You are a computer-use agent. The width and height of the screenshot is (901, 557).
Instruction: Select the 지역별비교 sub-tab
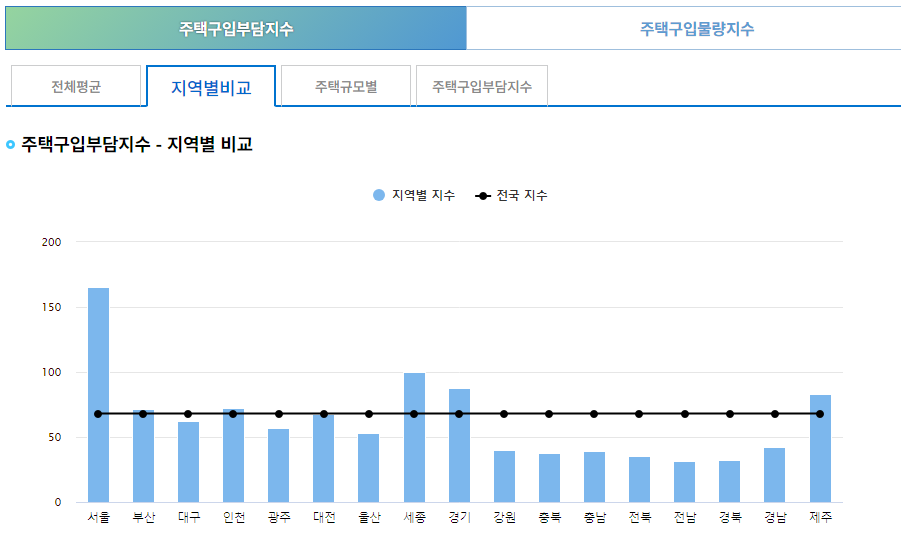[211, 87]
